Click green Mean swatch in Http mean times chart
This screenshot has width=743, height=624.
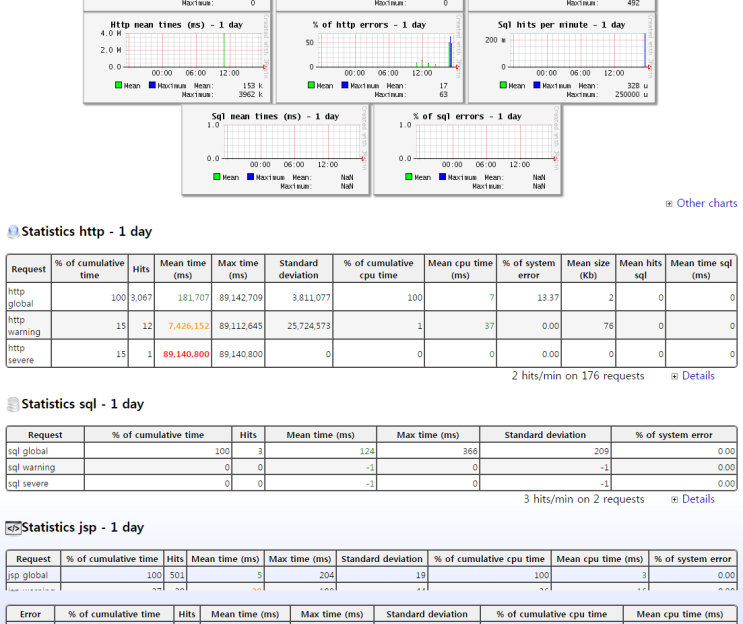tap(118, 85)
